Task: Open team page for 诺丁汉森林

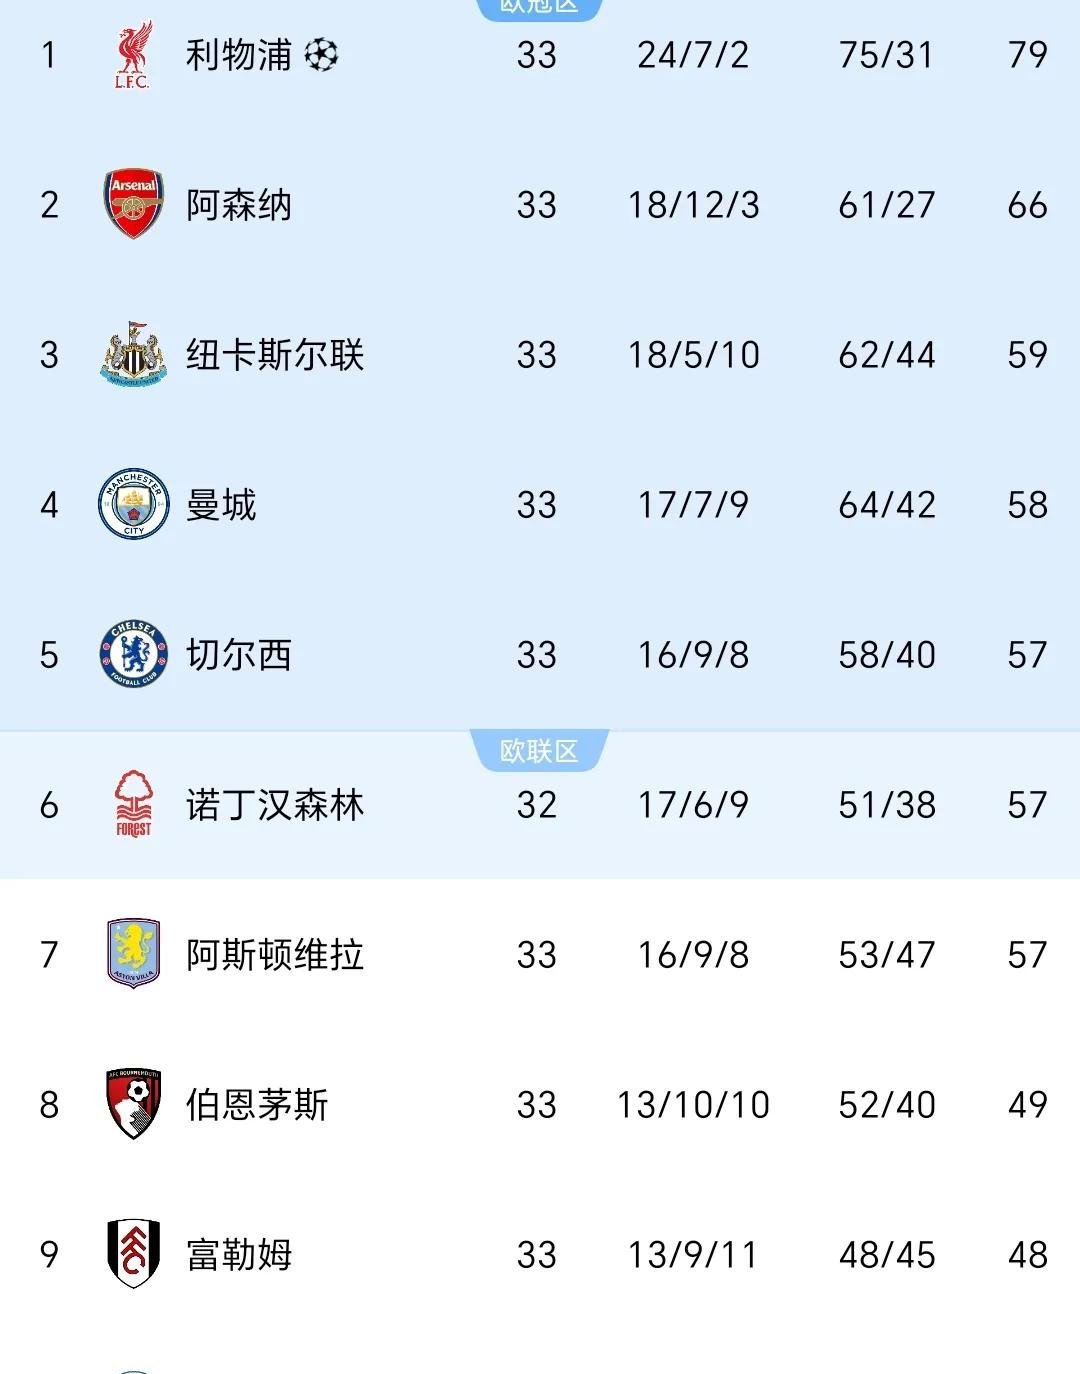Action: tap(275, 804)
